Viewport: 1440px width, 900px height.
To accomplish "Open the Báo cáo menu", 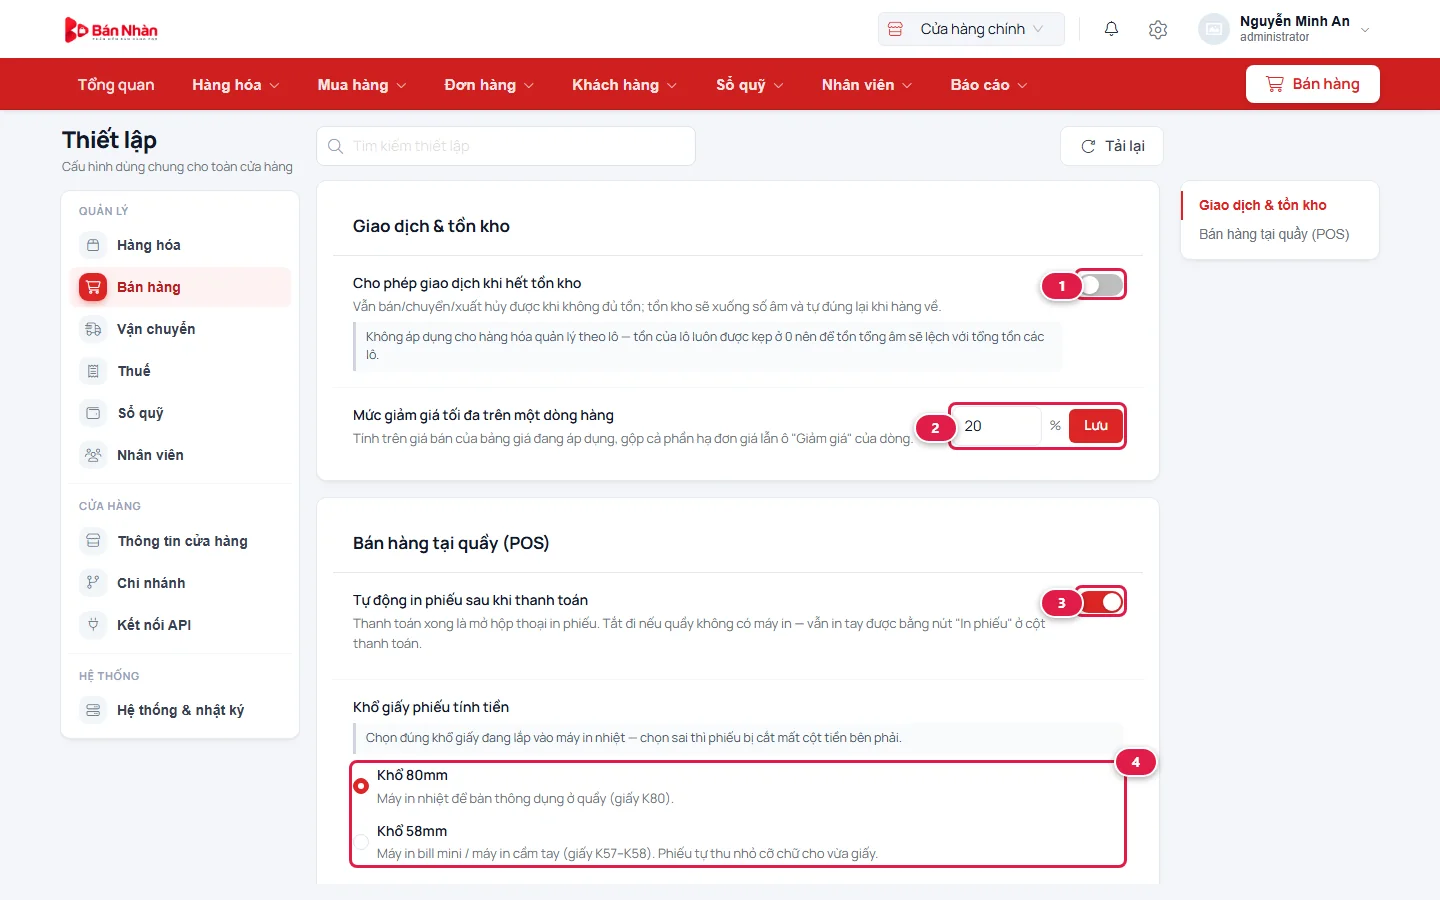I will point(989,85).
